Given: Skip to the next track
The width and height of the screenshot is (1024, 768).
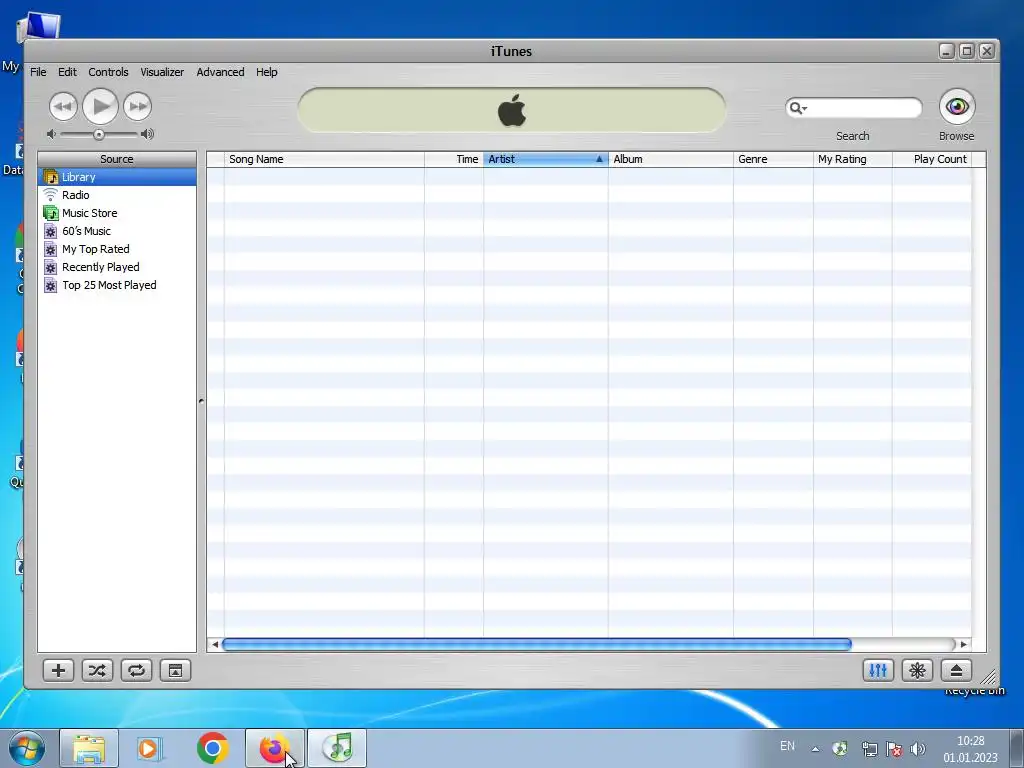Looking at the screenshot, I should (x=137, y=106).
